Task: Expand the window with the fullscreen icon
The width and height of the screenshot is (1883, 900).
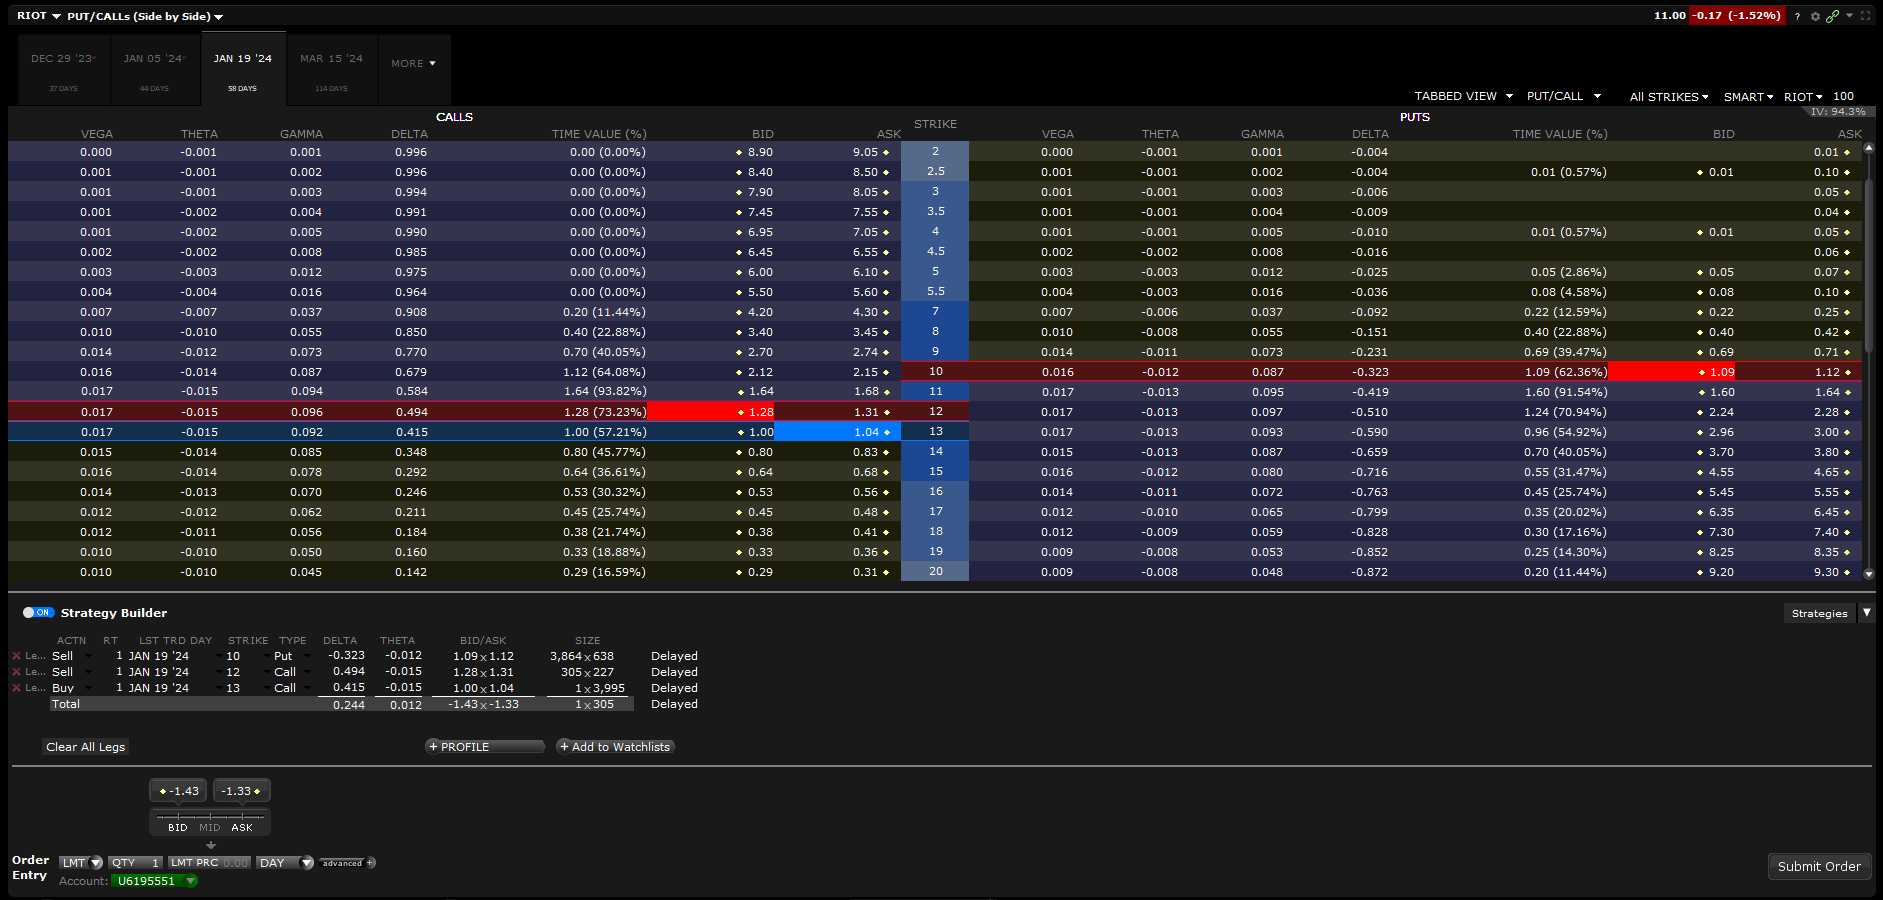Action: [1865, 15]
